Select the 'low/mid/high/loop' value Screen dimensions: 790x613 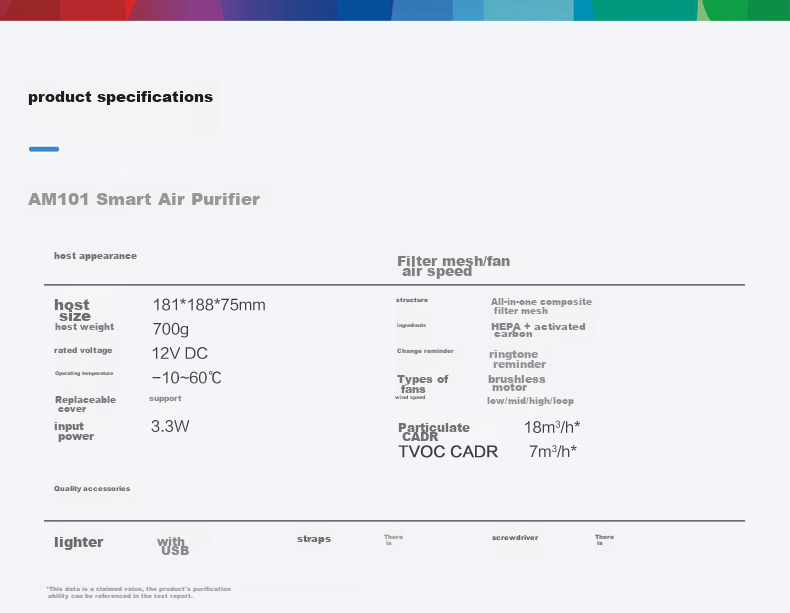click(531, 401)
